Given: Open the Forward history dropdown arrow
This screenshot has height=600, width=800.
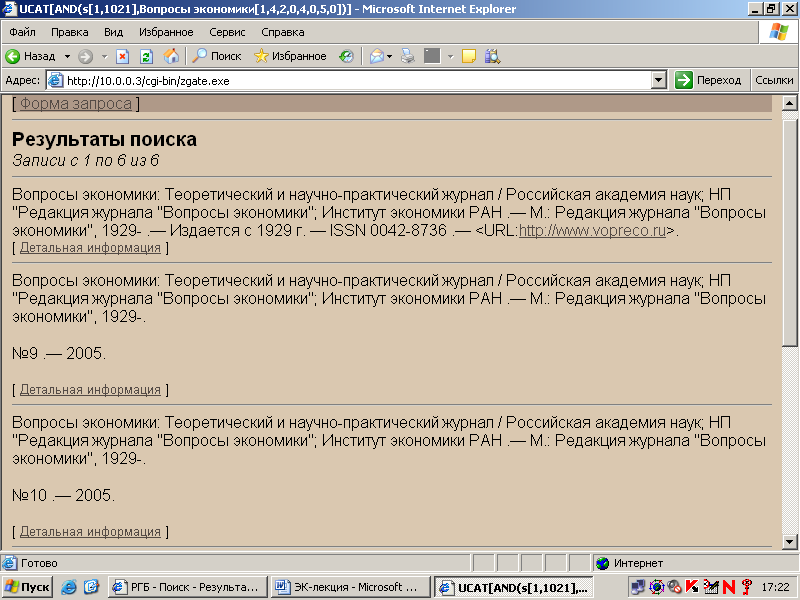Looking at the screenshot, I should [x=105, y=56].
